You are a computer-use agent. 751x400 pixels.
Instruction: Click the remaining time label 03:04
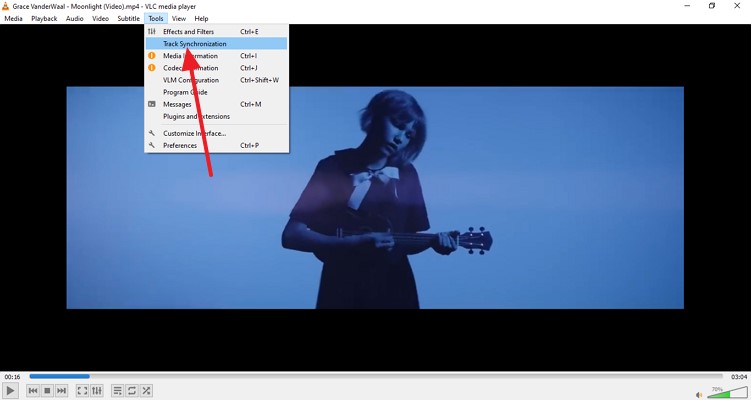point(739,377)
